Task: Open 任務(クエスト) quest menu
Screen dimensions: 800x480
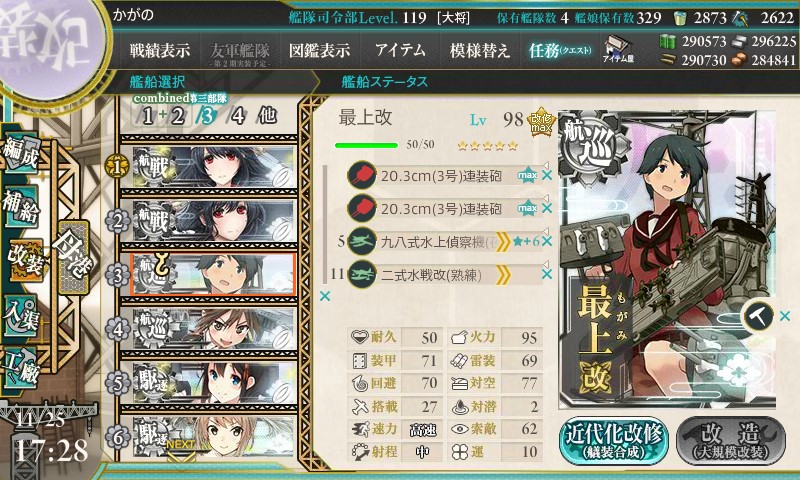Action: coord(560,50)
